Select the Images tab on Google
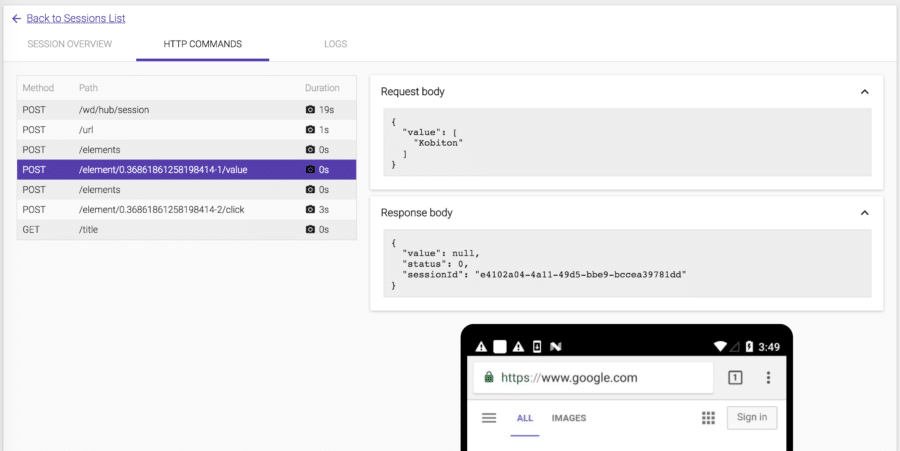This screenshot has width=900, height=451. coord(568,418)
